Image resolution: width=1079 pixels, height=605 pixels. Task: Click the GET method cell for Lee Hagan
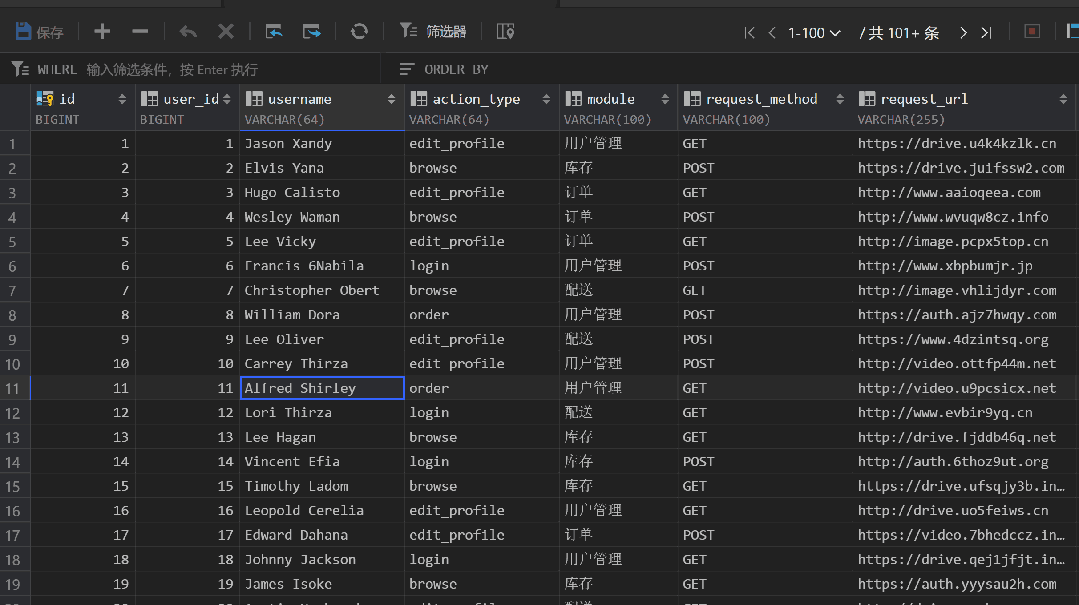click(x=765, y=437)
